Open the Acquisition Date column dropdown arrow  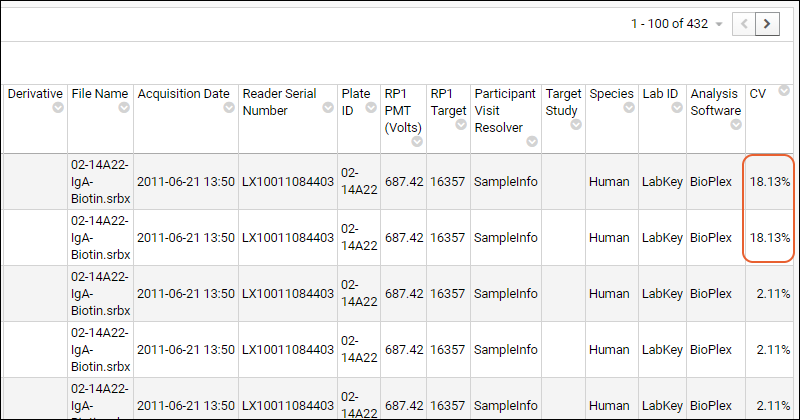pyautogui.click(x=229, y=108)
